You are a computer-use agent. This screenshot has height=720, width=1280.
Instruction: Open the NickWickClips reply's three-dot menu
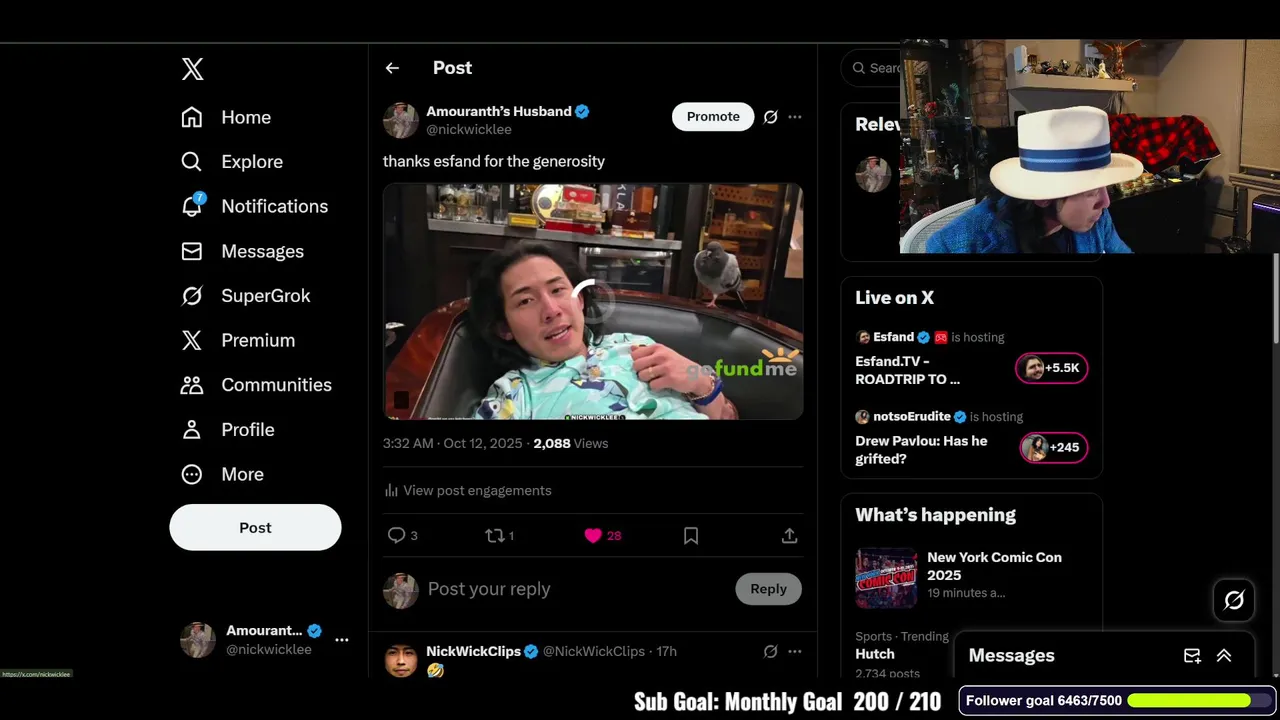795,651
